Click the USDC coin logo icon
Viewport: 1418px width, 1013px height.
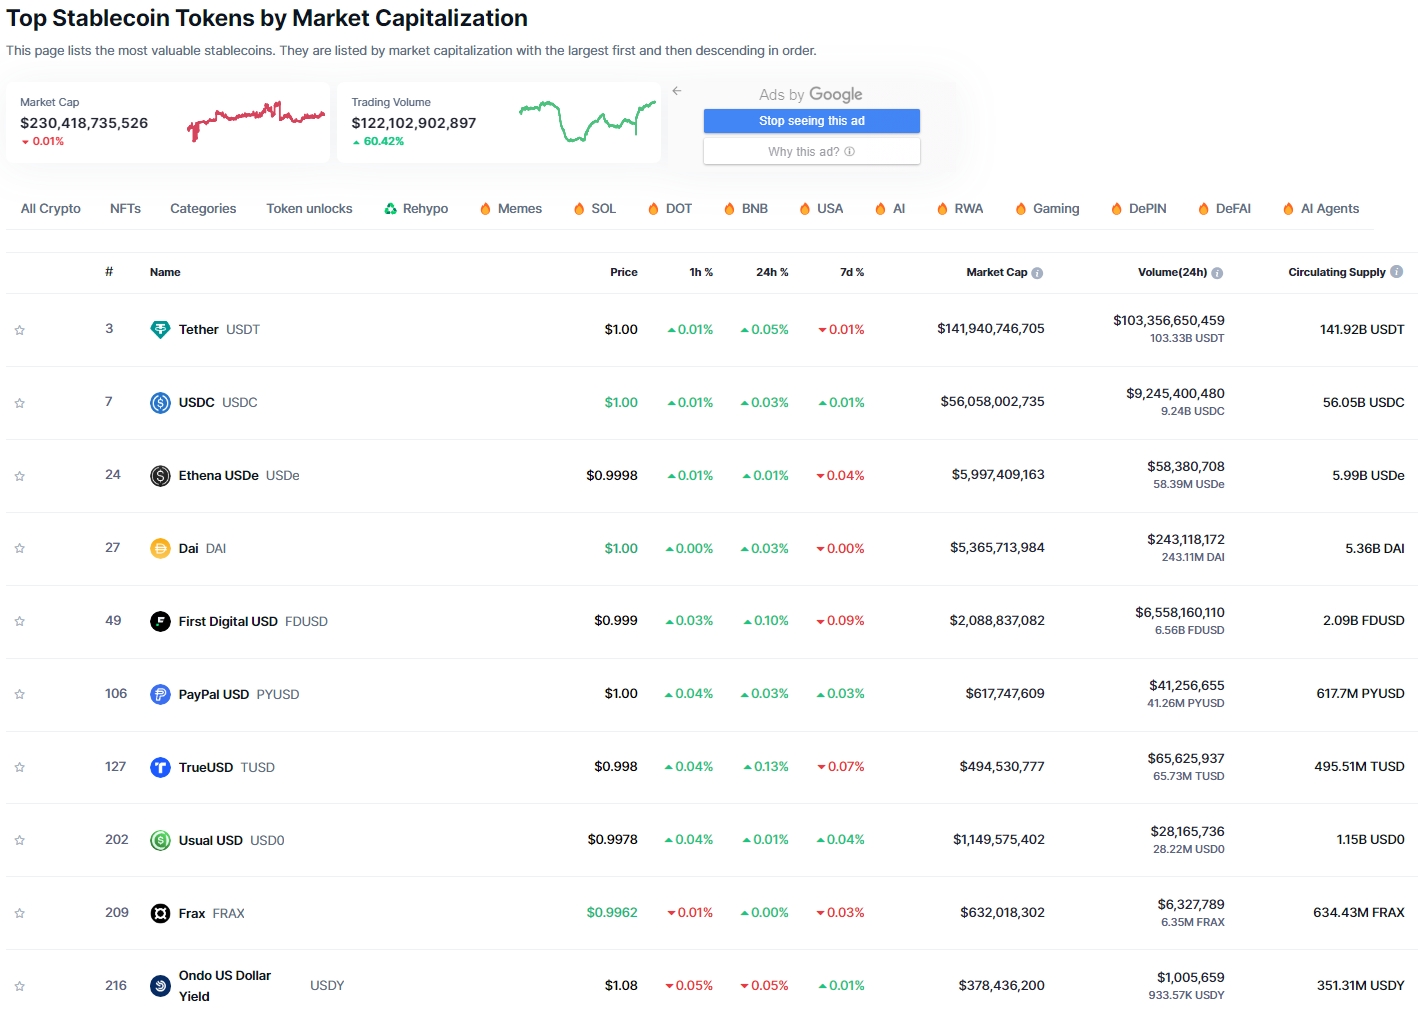(160, 403)
